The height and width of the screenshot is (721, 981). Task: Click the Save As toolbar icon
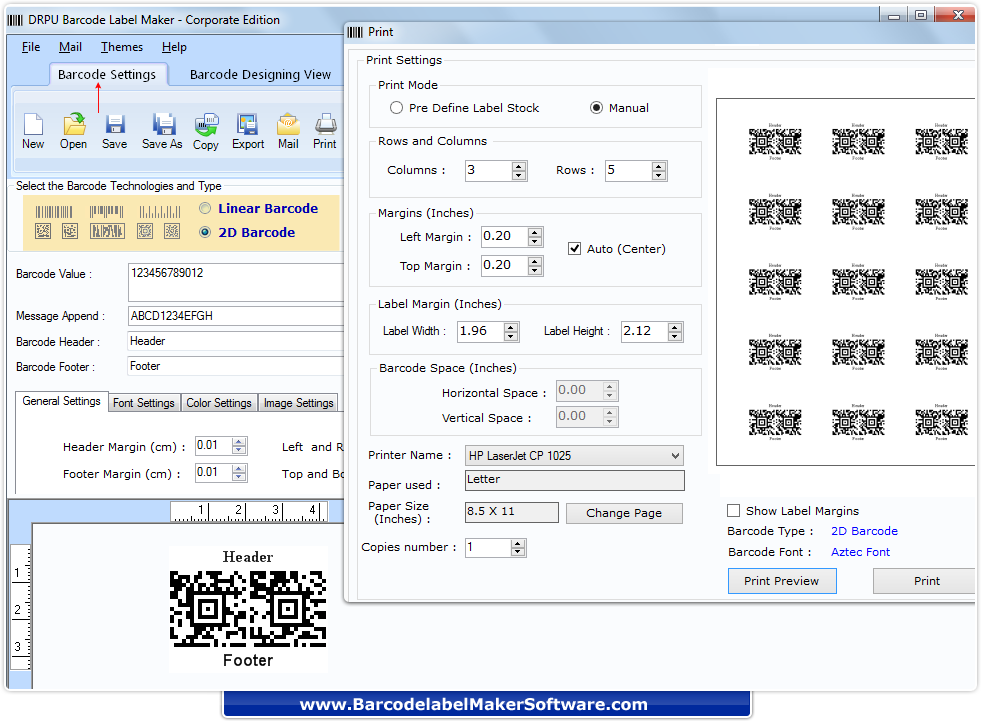[x=162, y=131]
